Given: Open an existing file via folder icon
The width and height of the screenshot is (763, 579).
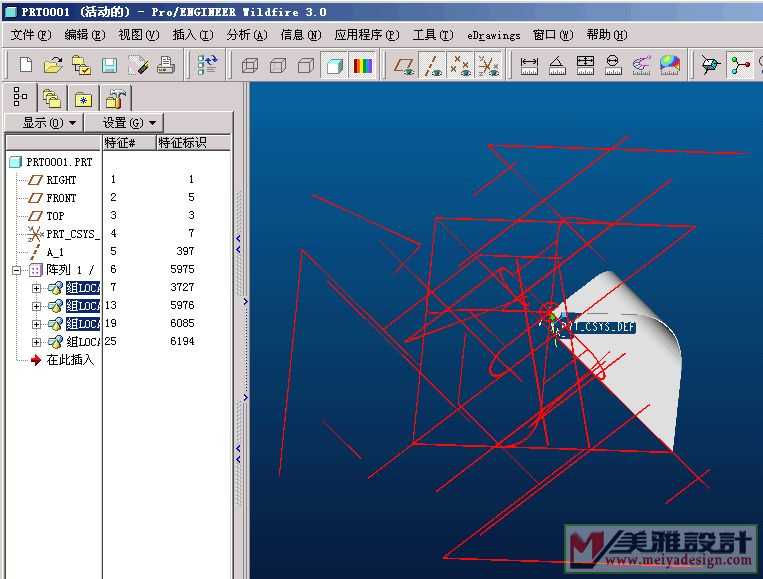Looking at the screenshot, I should 53,65.
